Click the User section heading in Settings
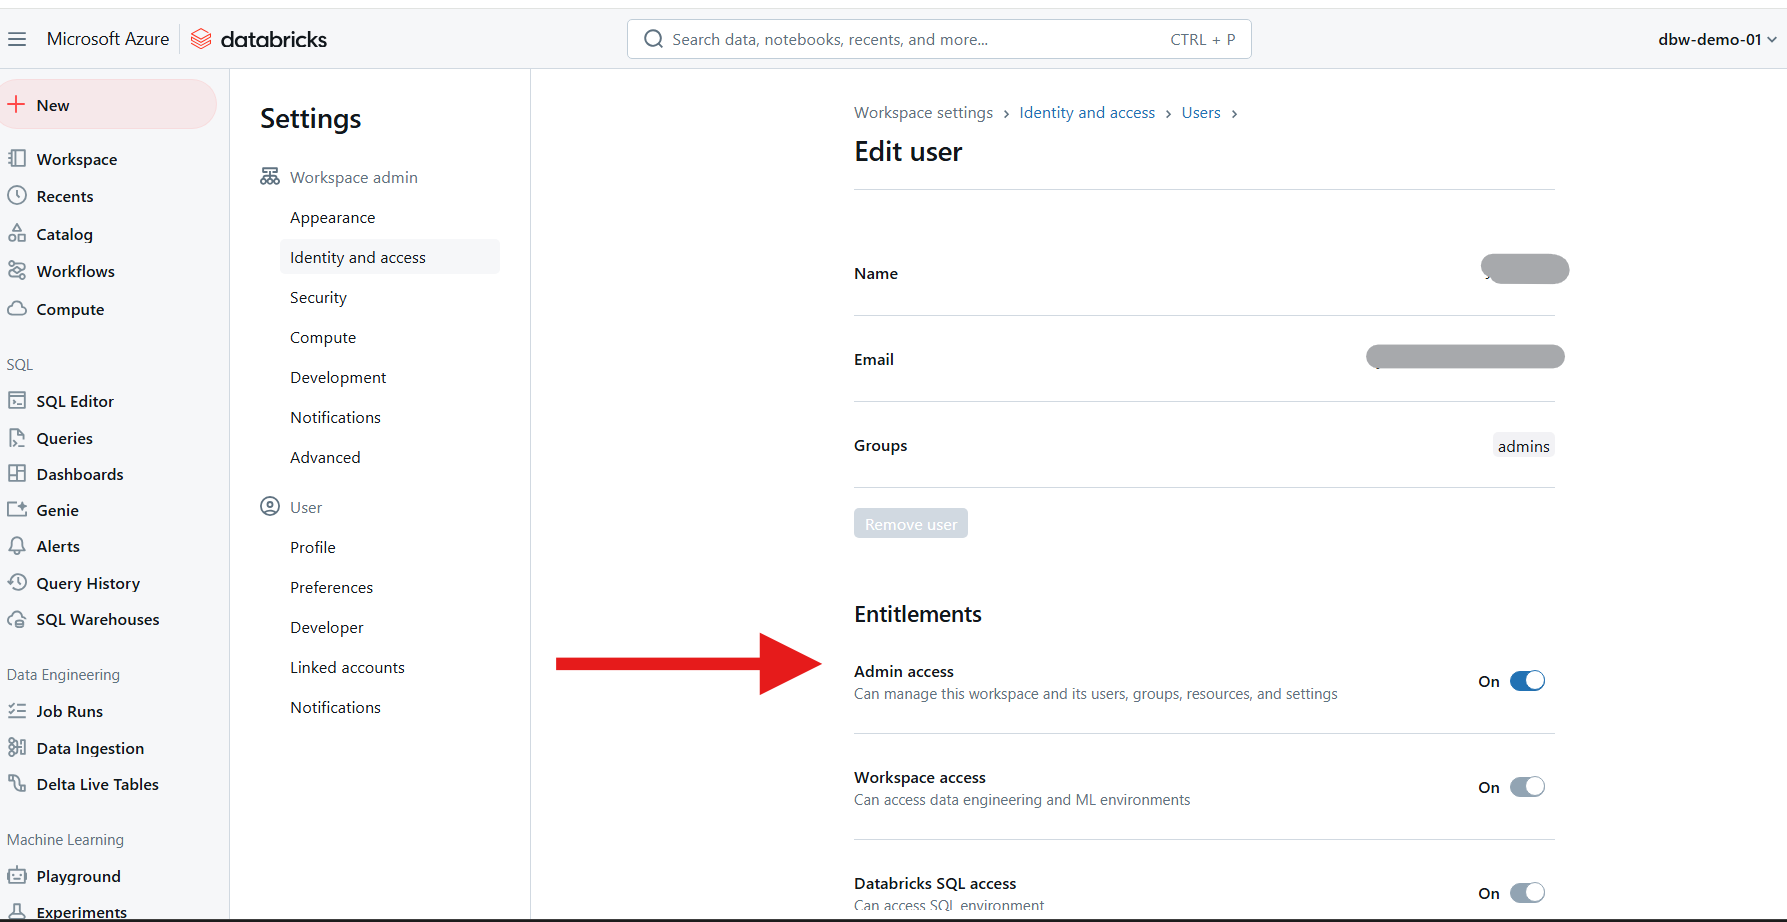 [306, 507]
